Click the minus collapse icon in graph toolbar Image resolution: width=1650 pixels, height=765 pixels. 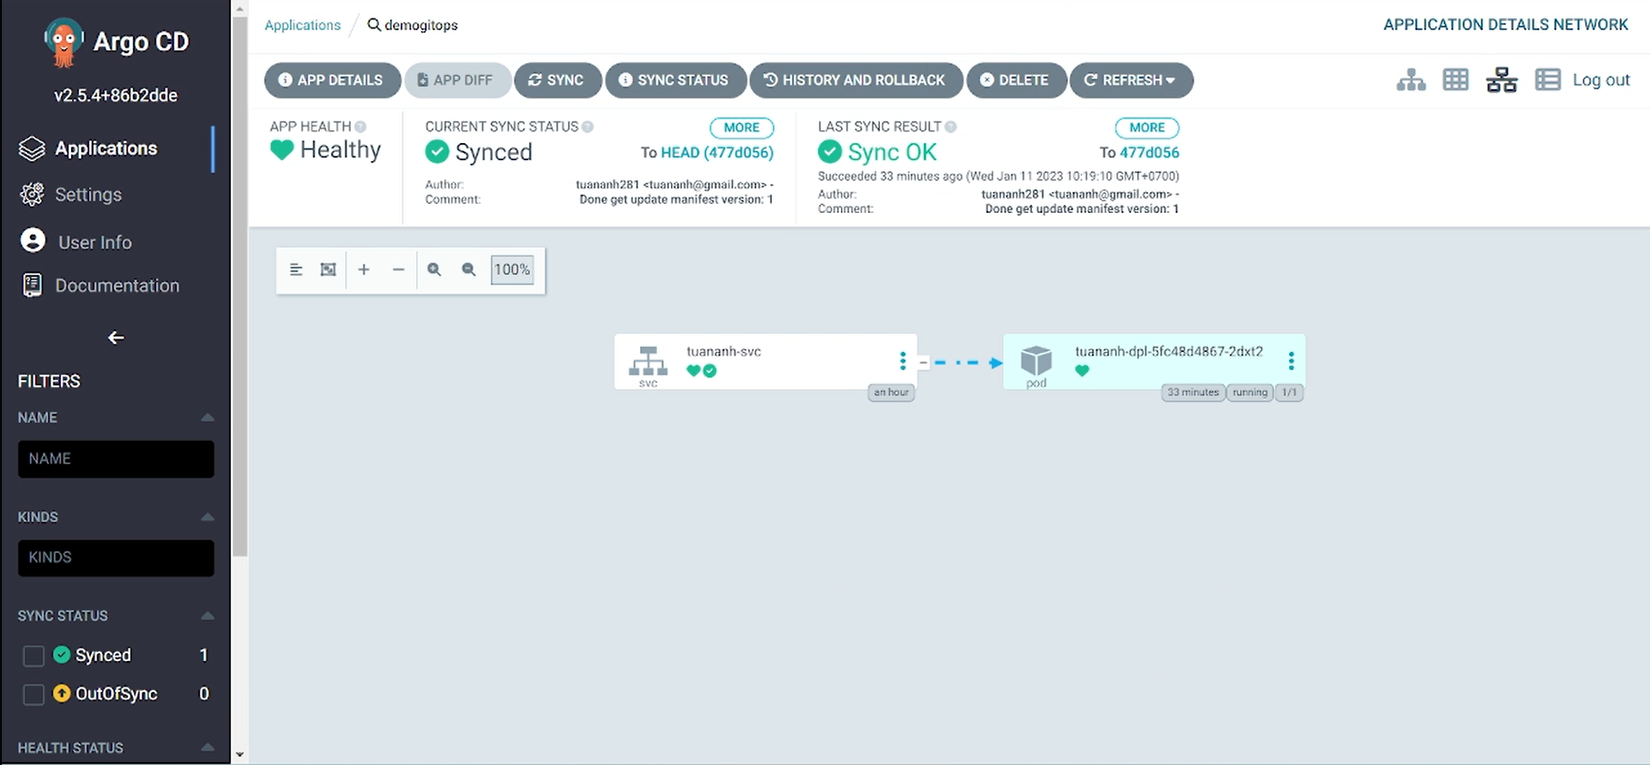click(x=398, y=270)
